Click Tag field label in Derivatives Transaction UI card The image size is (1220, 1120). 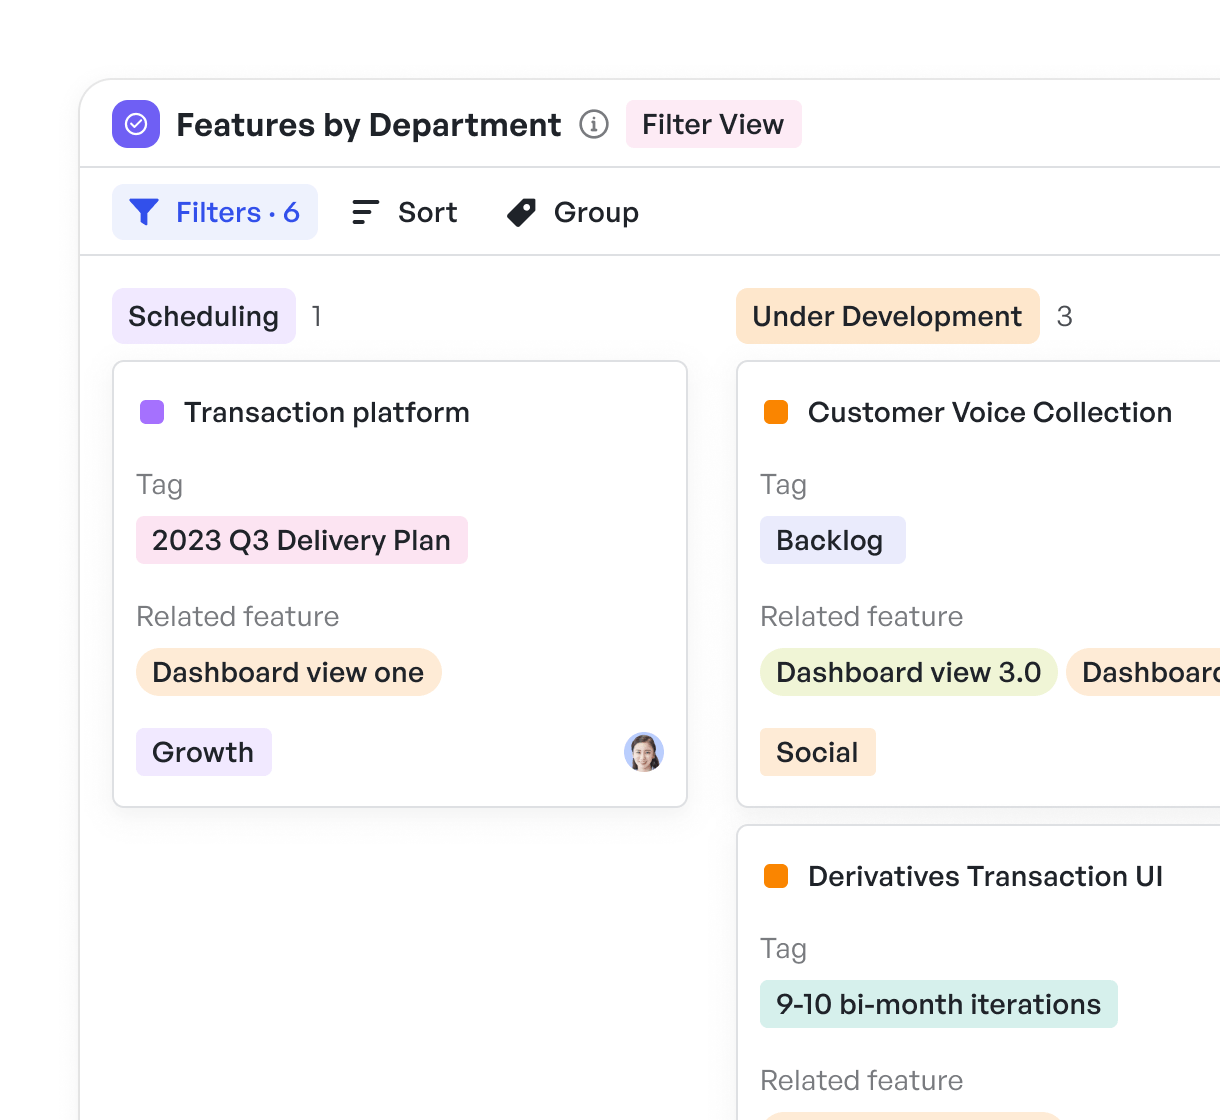784,949
